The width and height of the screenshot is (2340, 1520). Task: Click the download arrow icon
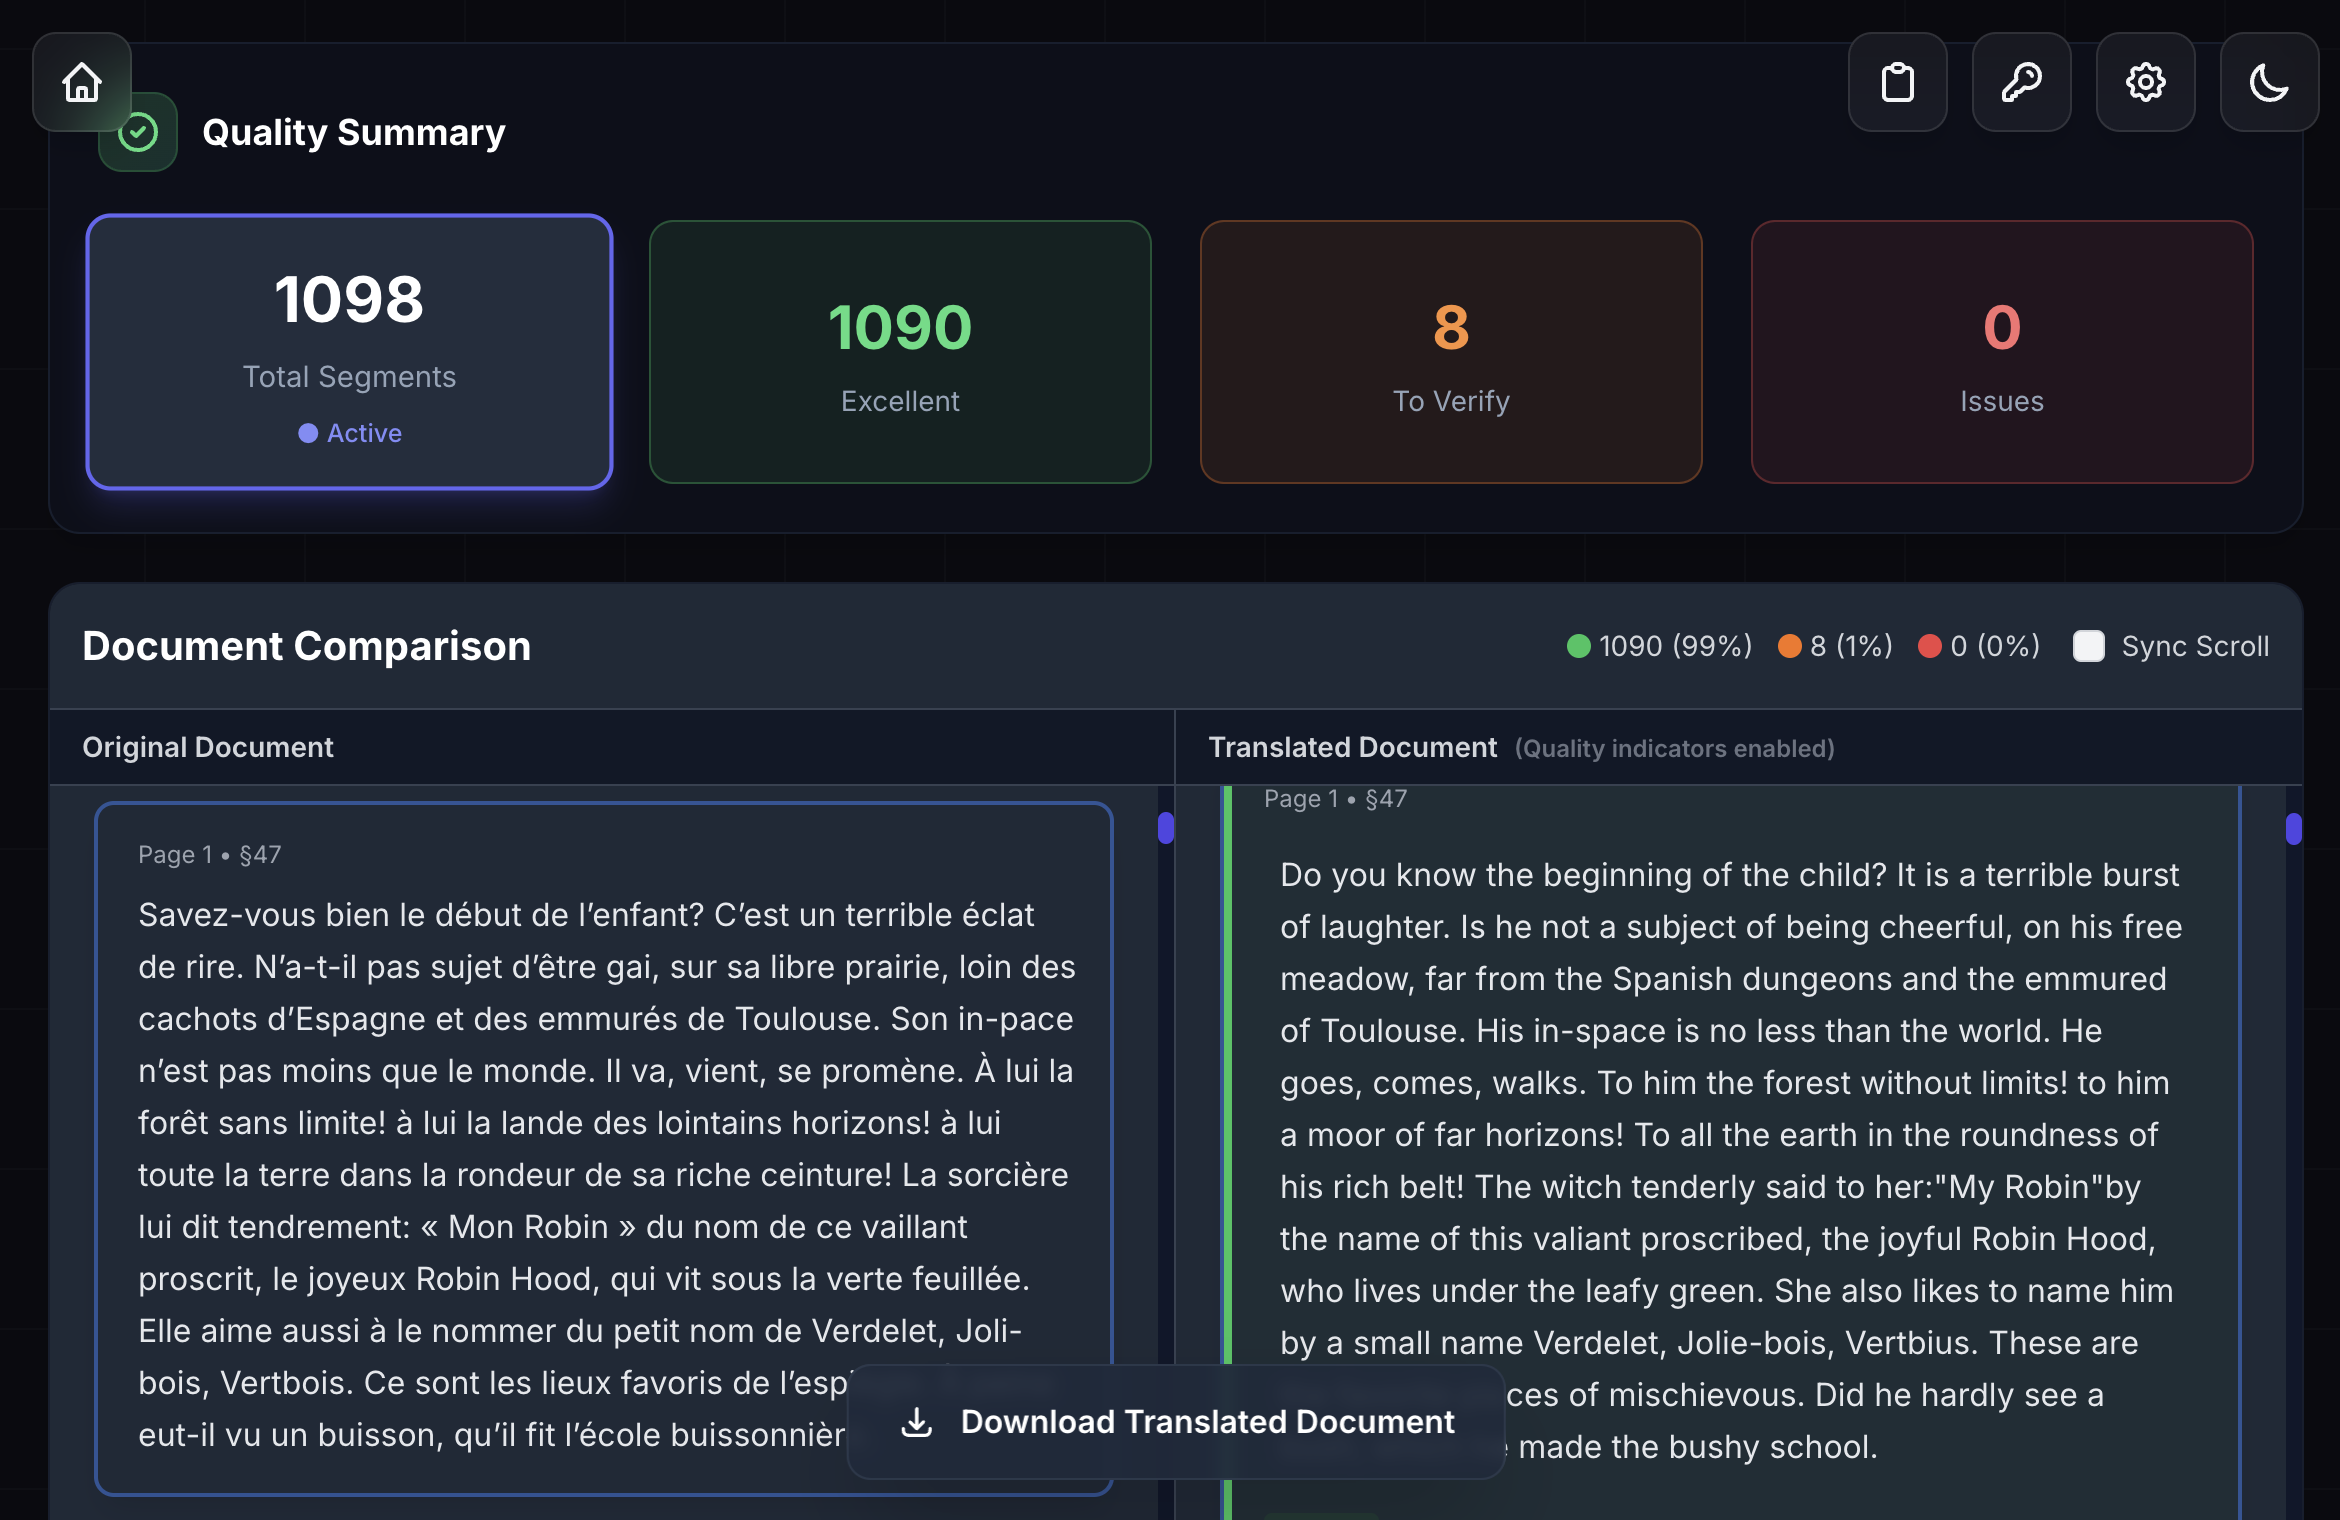916,1421
